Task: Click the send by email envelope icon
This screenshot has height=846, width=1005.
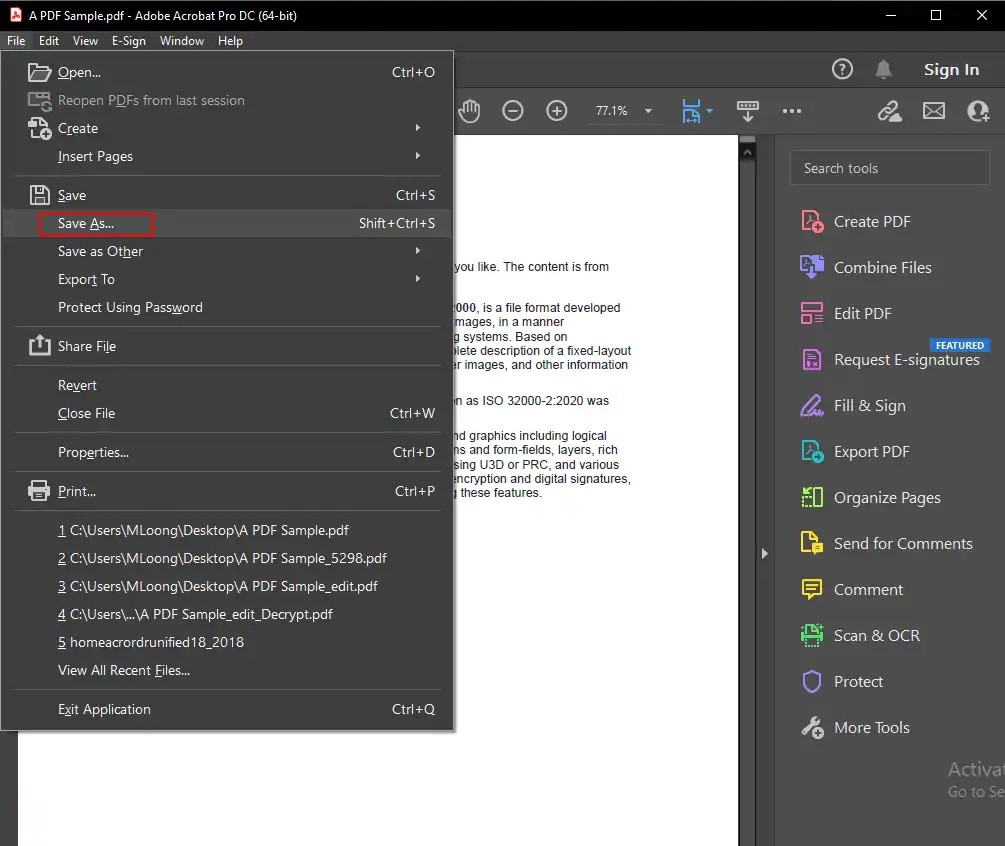Action: tap(933, 111)
